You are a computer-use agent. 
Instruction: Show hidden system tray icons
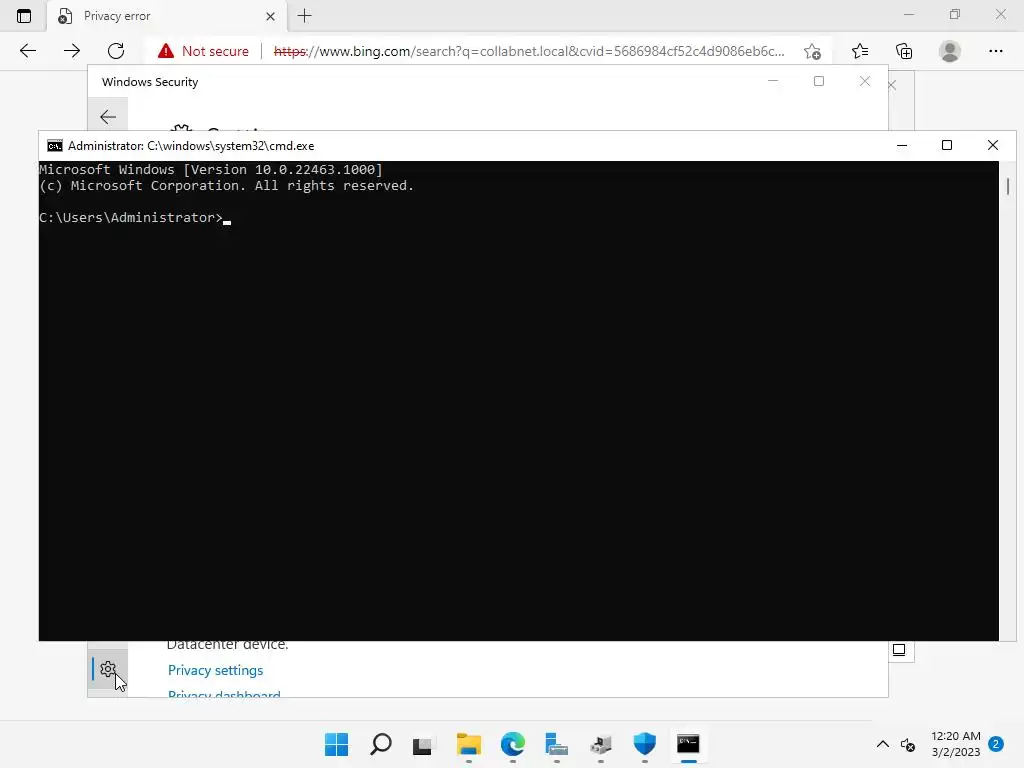882,744
